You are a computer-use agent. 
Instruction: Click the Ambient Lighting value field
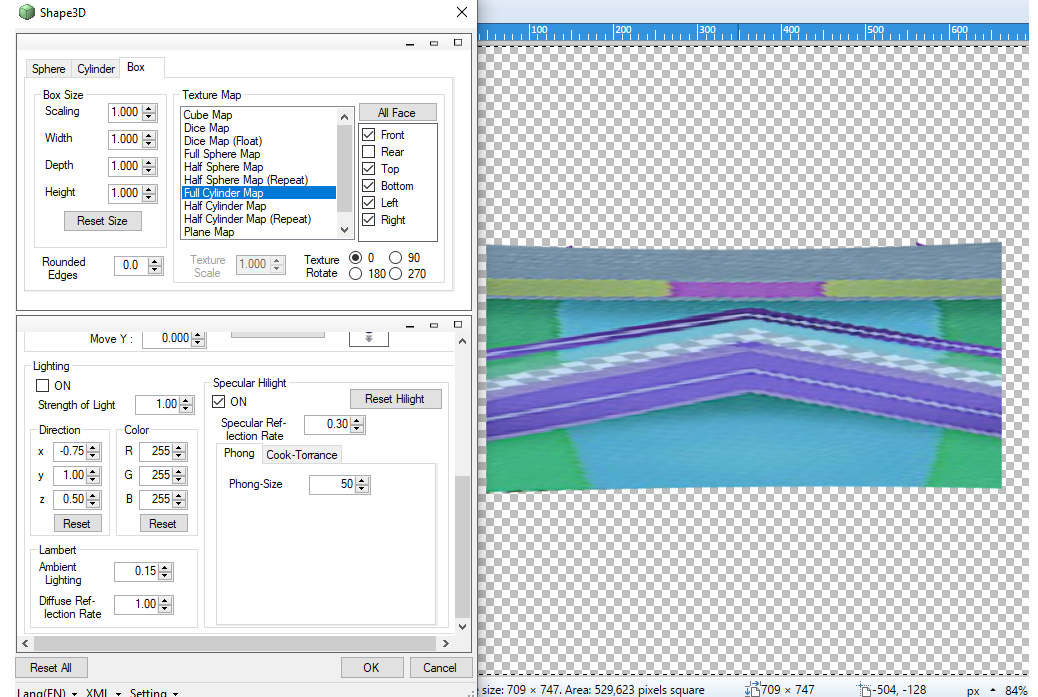137,571
